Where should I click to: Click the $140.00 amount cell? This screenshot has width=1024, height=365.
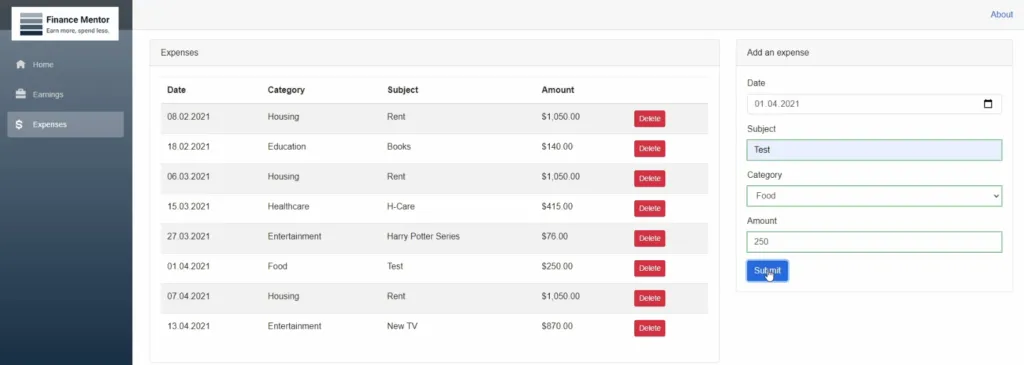557,147
